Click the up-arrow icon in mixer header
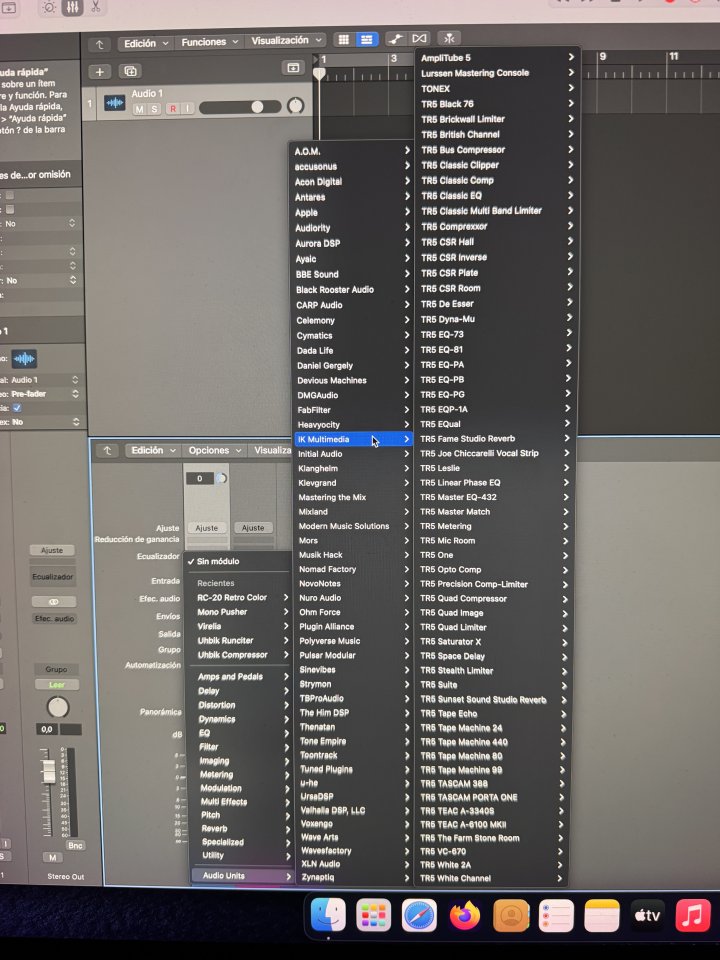 pos(107,451)
